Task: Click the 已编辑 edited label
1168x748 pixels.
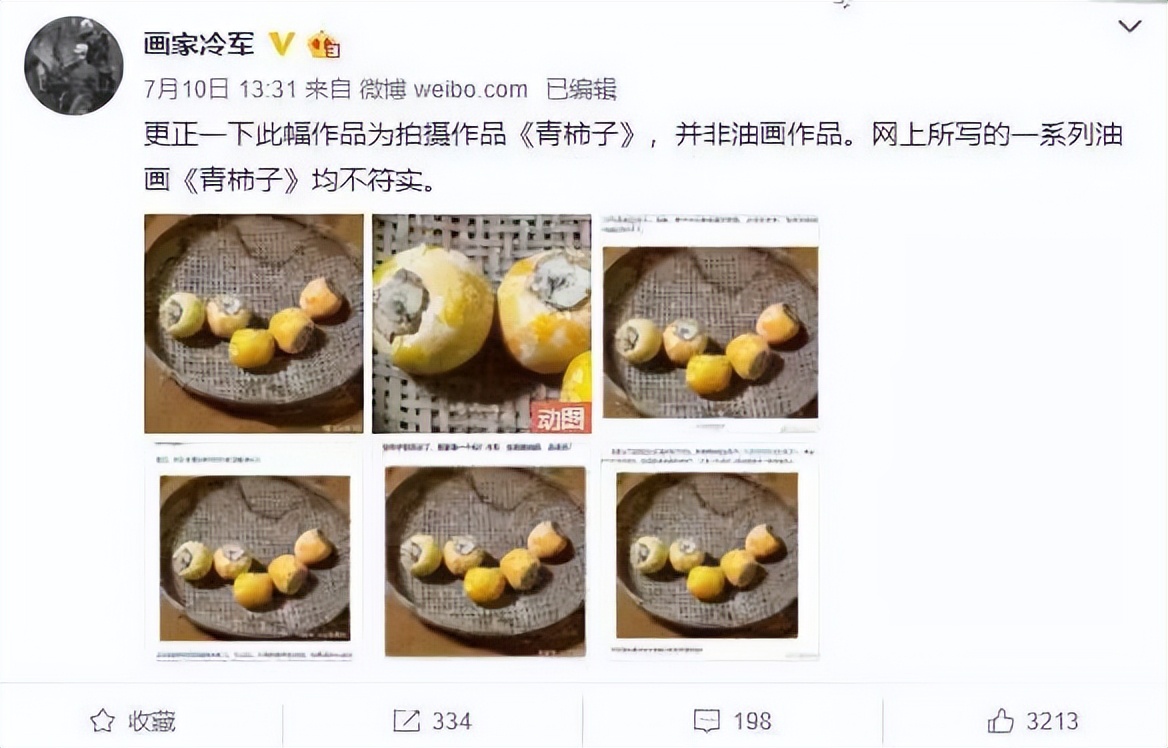Action: click(x=581, y=89)
